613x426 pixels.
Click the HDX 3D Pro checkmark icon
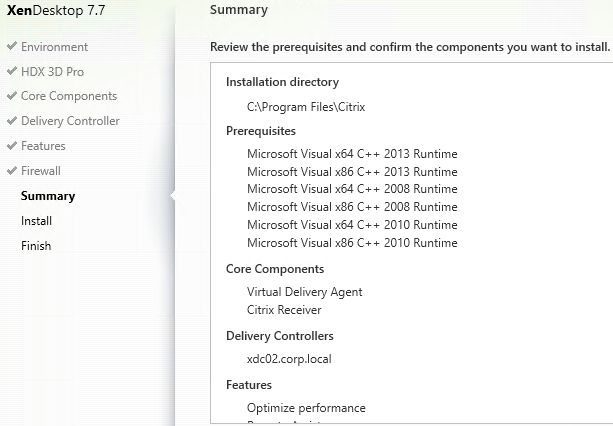pyautogui.click(x=12, y=71)
